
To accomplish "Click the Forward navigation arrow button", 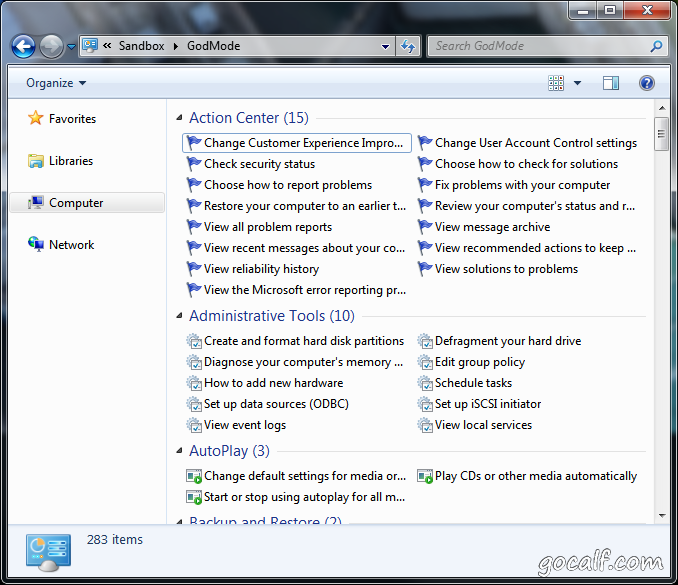I will tap(51, 46).
